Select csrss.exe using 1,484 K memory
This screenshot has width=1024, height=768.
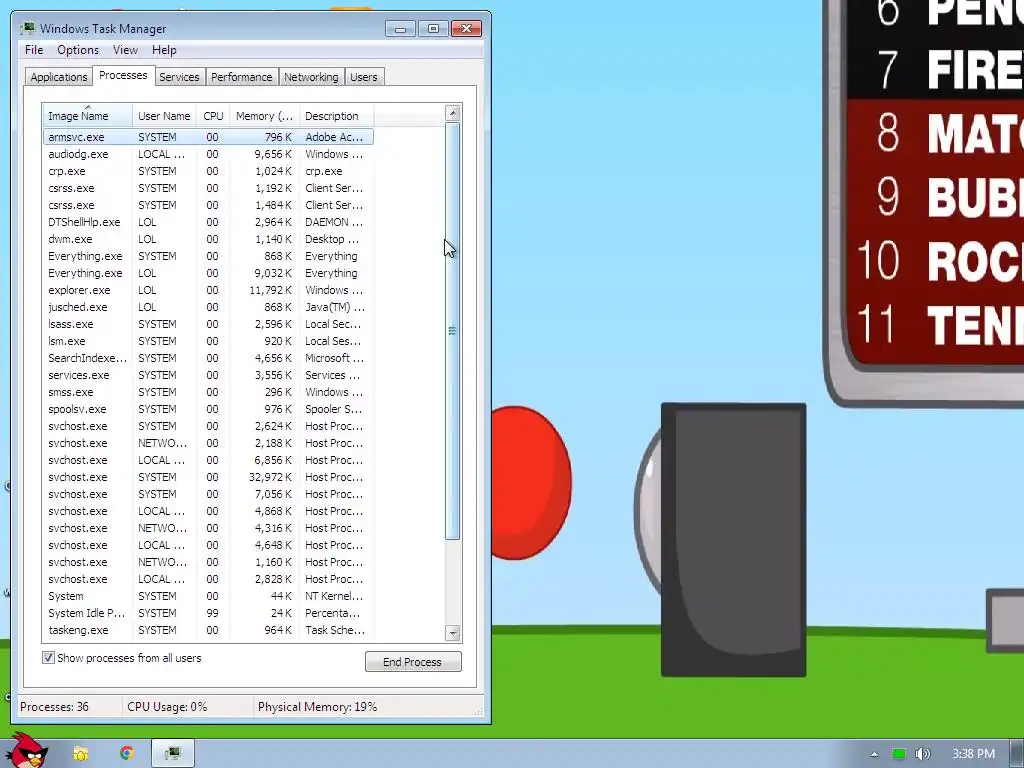point(208,205)
